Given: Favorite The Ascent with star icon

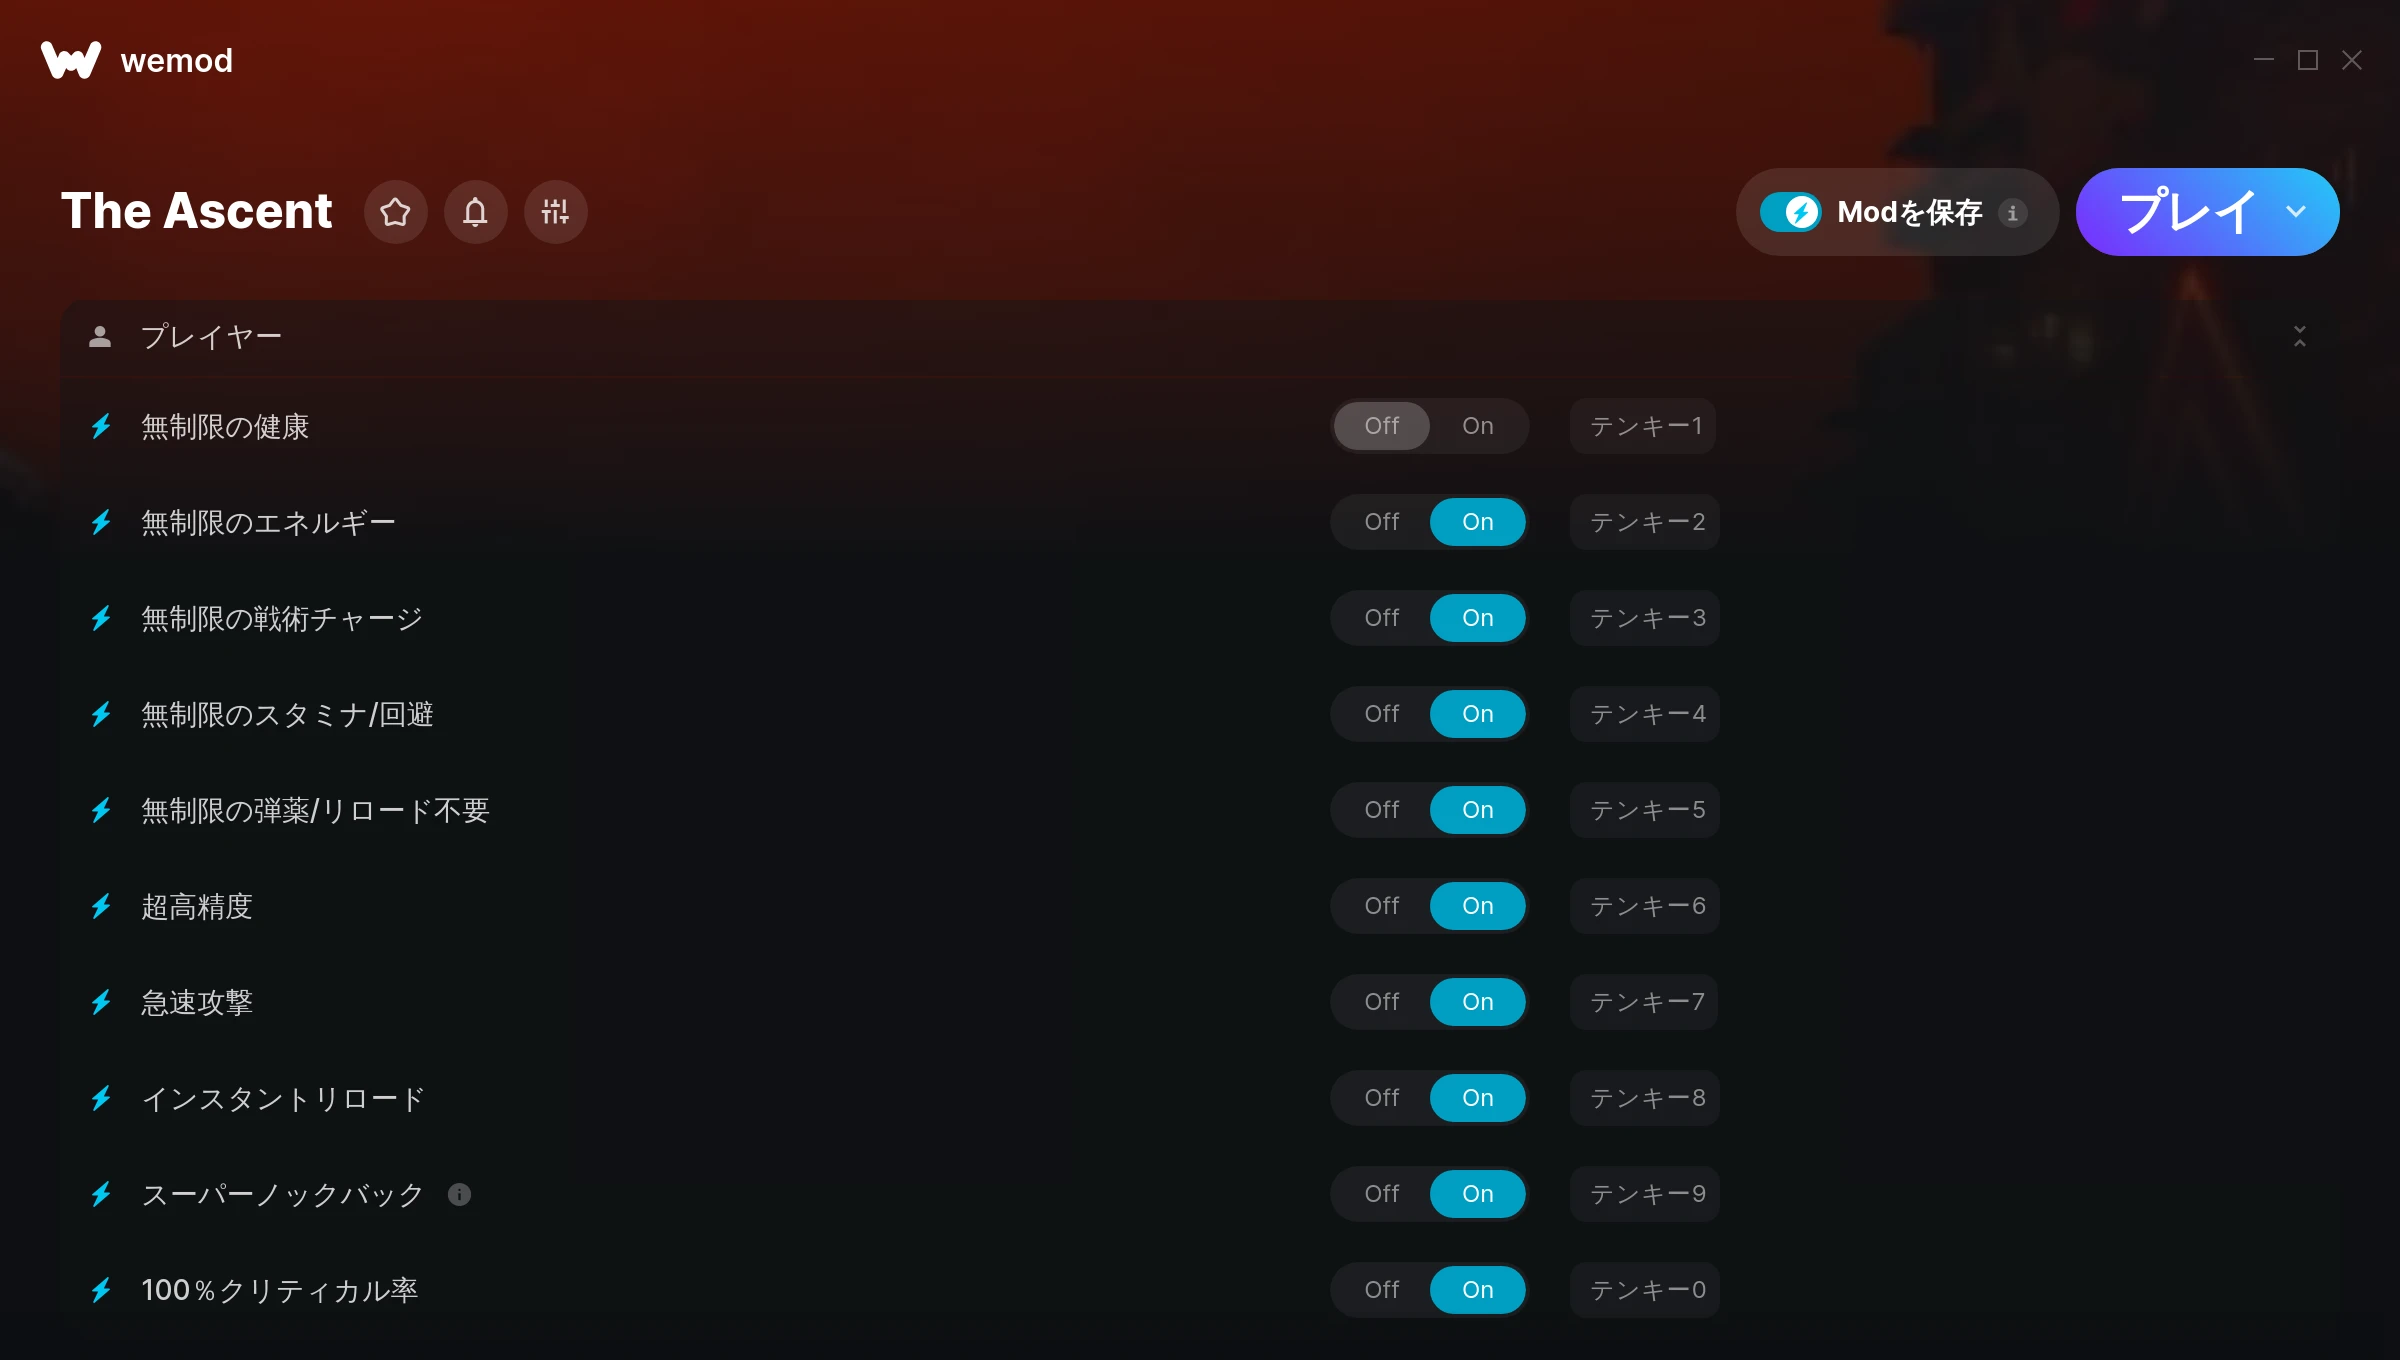Looking at the screenshot, I should 395,212.
